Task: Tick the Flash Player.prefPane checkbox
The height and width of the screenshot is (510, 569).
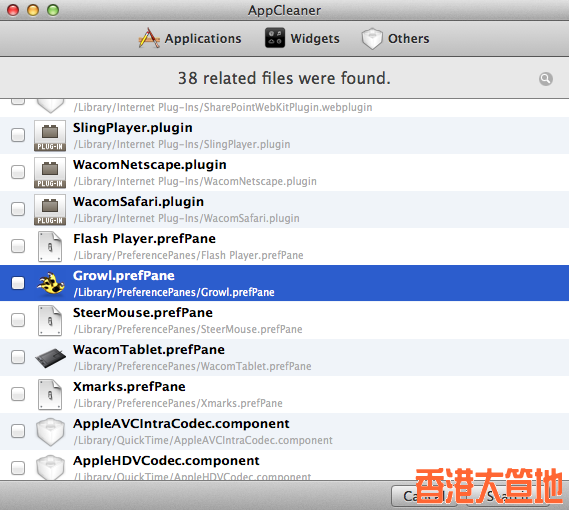Action: point(18,246)
